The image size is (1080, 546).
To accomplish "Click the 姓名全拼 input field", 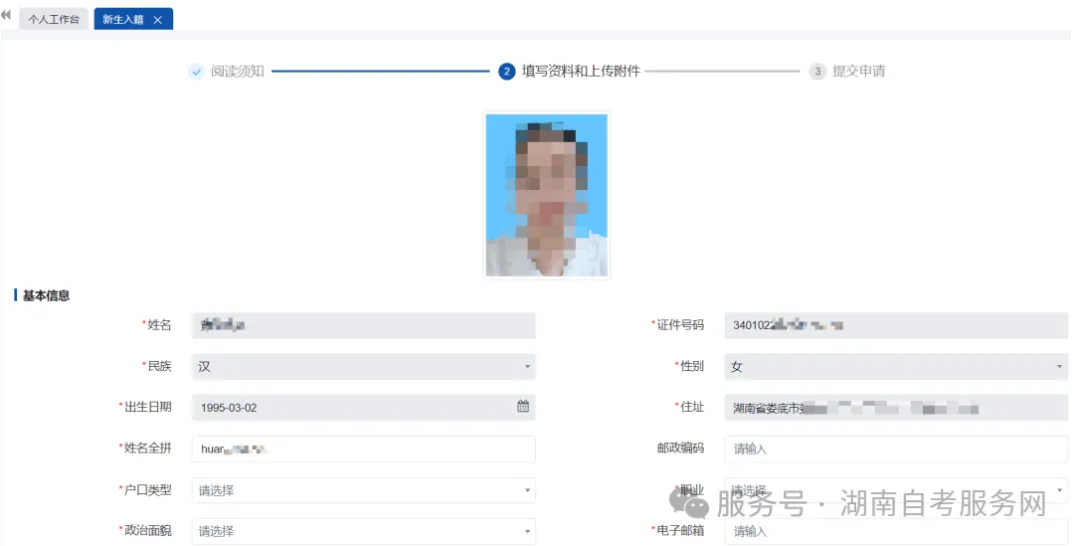I will tap(363, 449).
